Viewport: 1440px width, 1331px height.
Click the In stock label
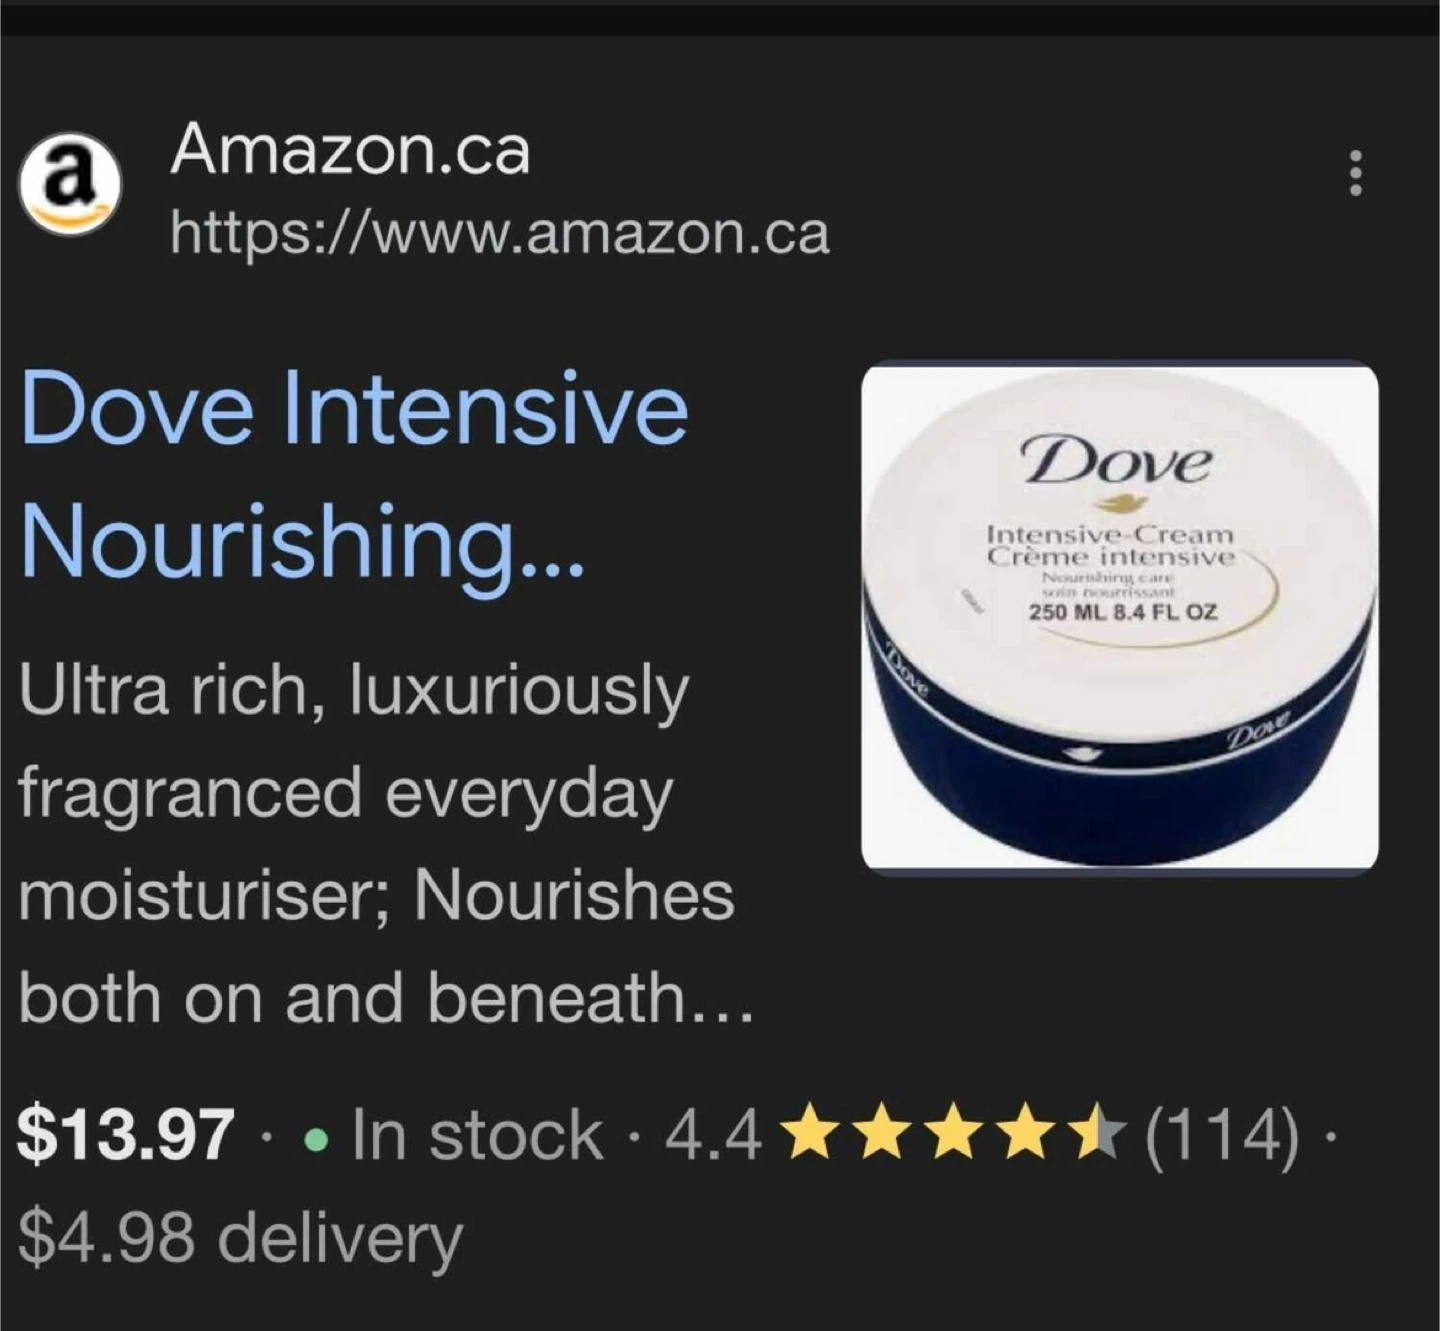(x=477, y=1136)
